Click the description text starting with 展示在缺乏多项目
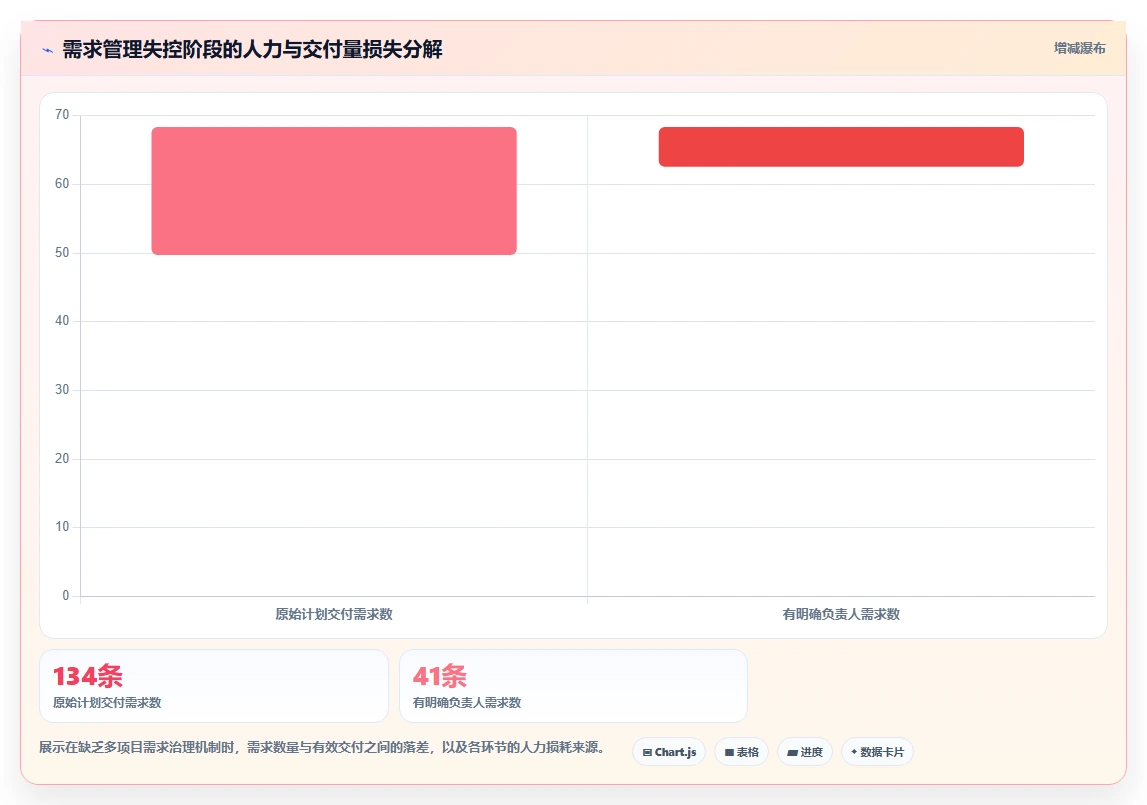The width and height of the screenshot is (1147, 805). tap(322, 747)
